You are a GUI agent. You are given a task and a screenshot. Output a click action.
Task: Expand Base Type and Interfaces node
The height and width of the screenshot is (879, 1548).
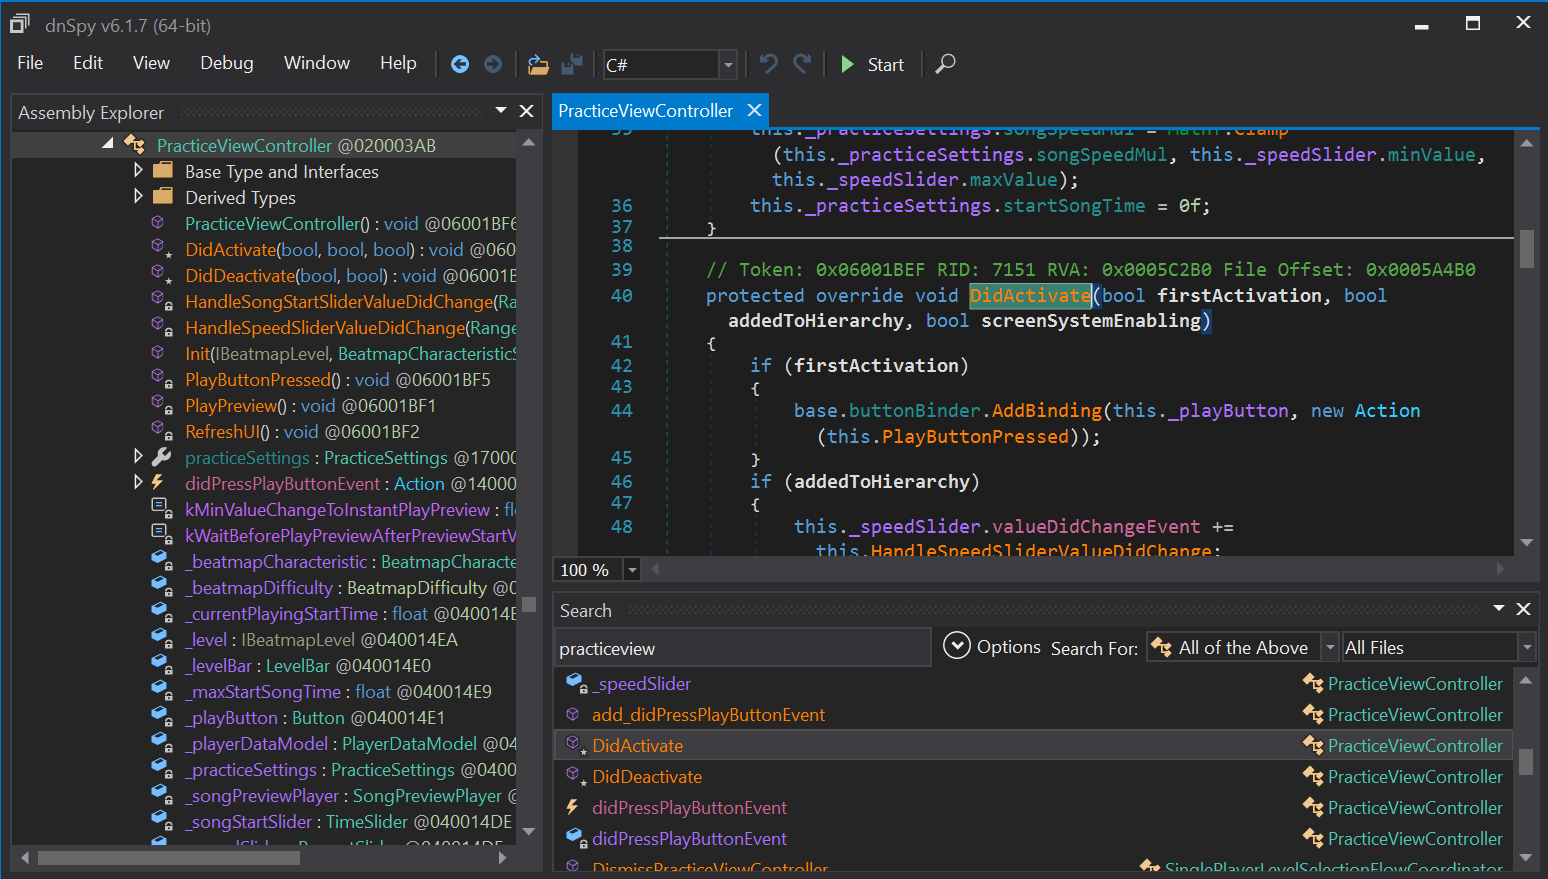point(139,171)
